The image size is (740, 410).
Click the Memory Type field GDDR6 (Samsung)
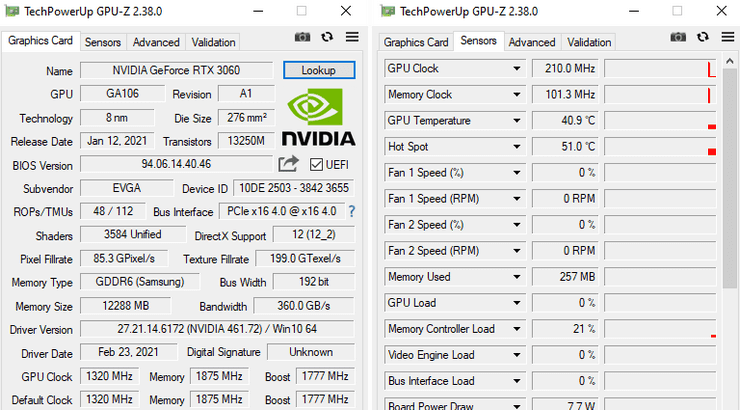pyautogui.click(x=140, y=282)
